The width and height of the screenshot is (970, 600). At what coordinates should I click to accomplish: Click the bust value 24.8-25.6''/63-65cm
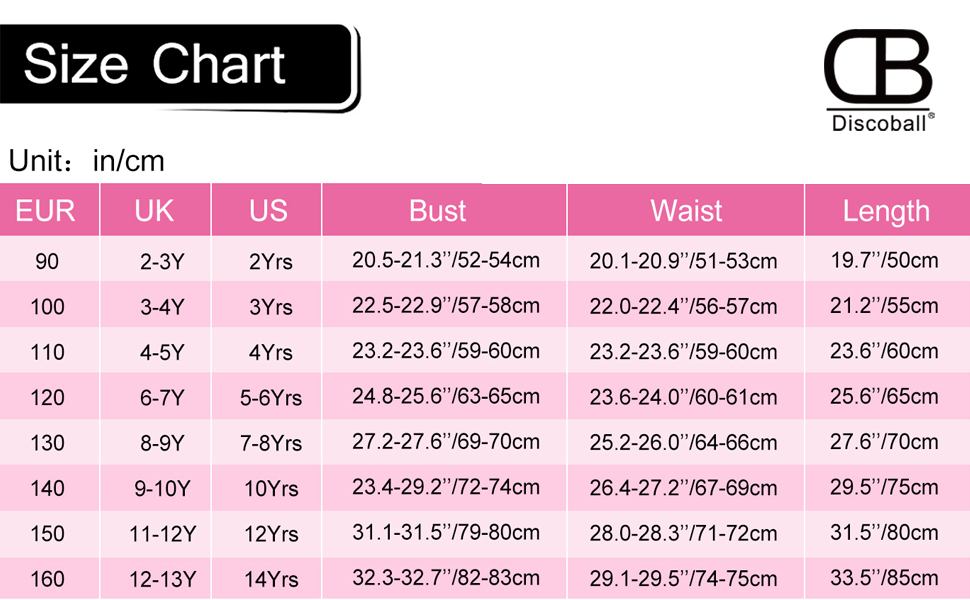pyautogui.click(x=446, y=397)
